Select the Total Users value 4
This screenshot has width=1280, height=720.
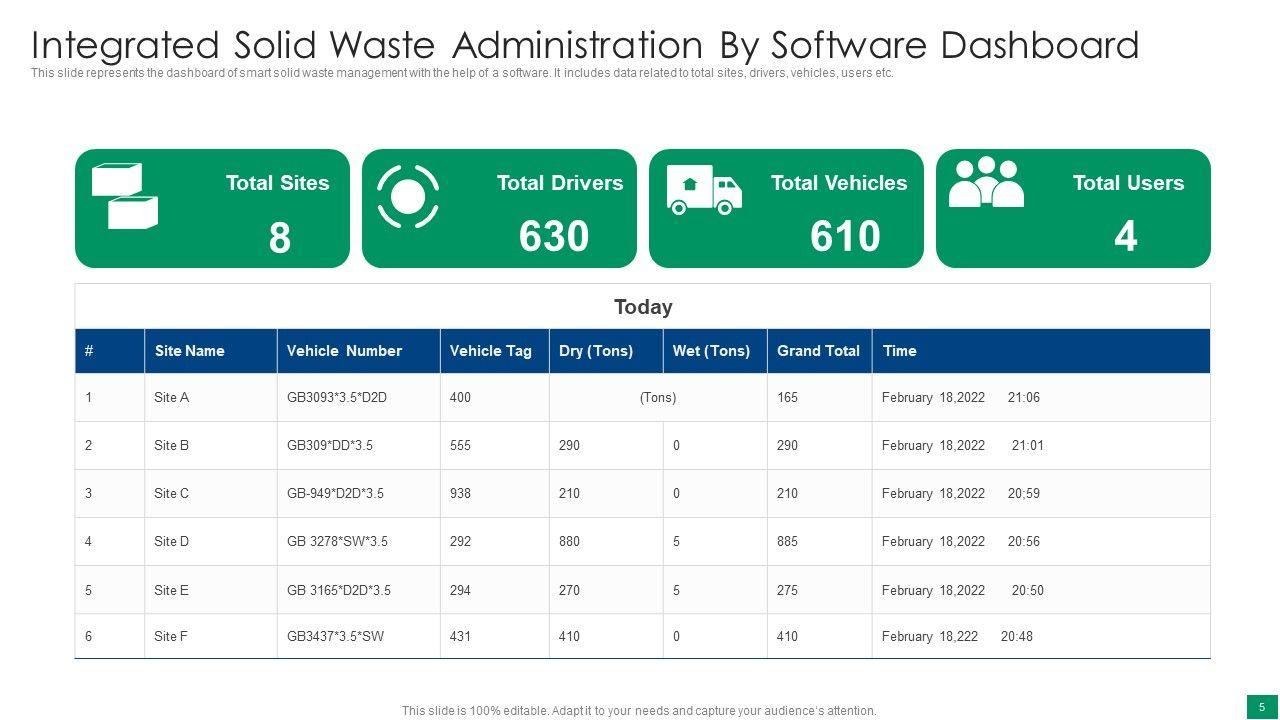tap(1126, 237)
